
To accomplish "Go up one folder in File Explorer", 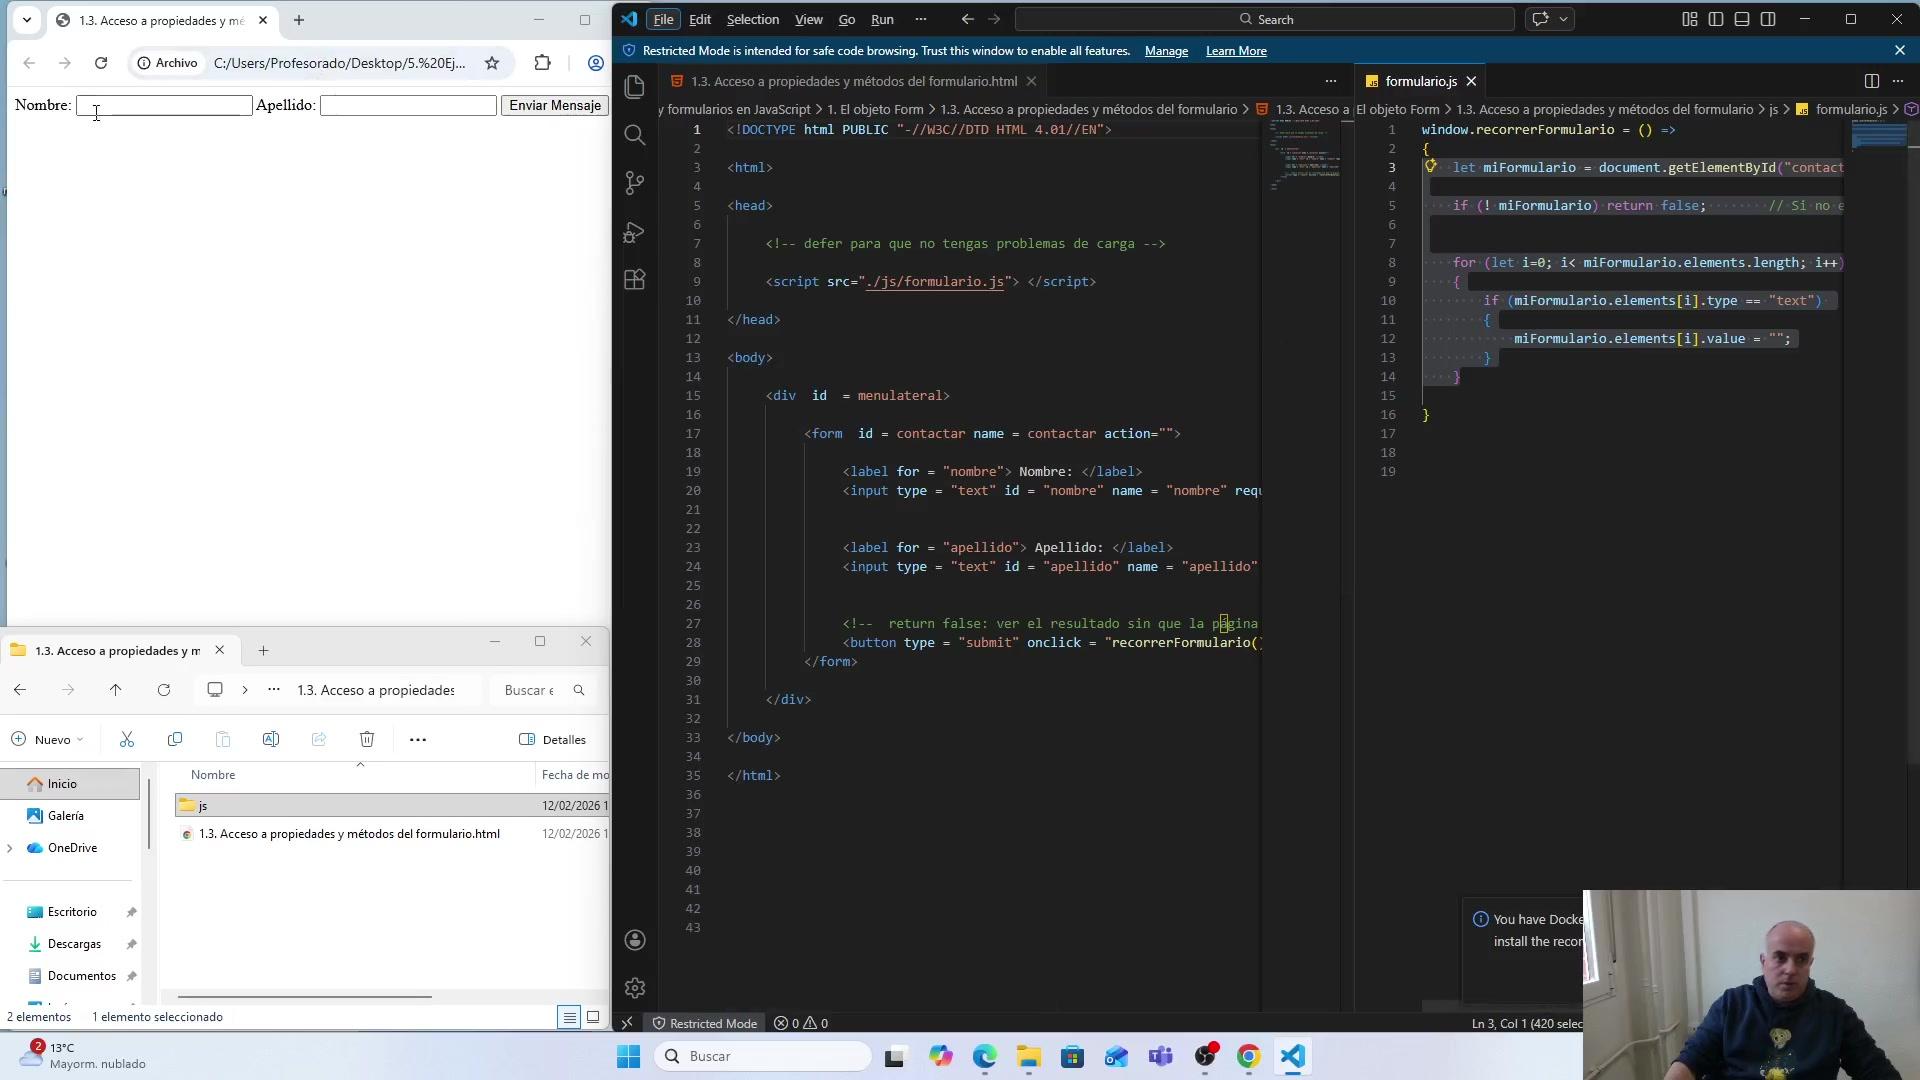I will pos(116,690).
